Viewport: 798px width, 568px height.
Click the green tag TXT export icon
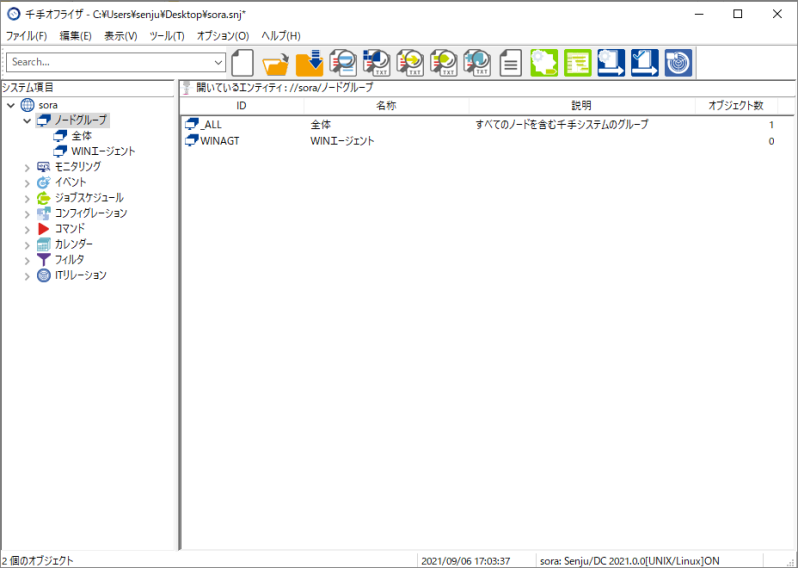tap(444, 63)
